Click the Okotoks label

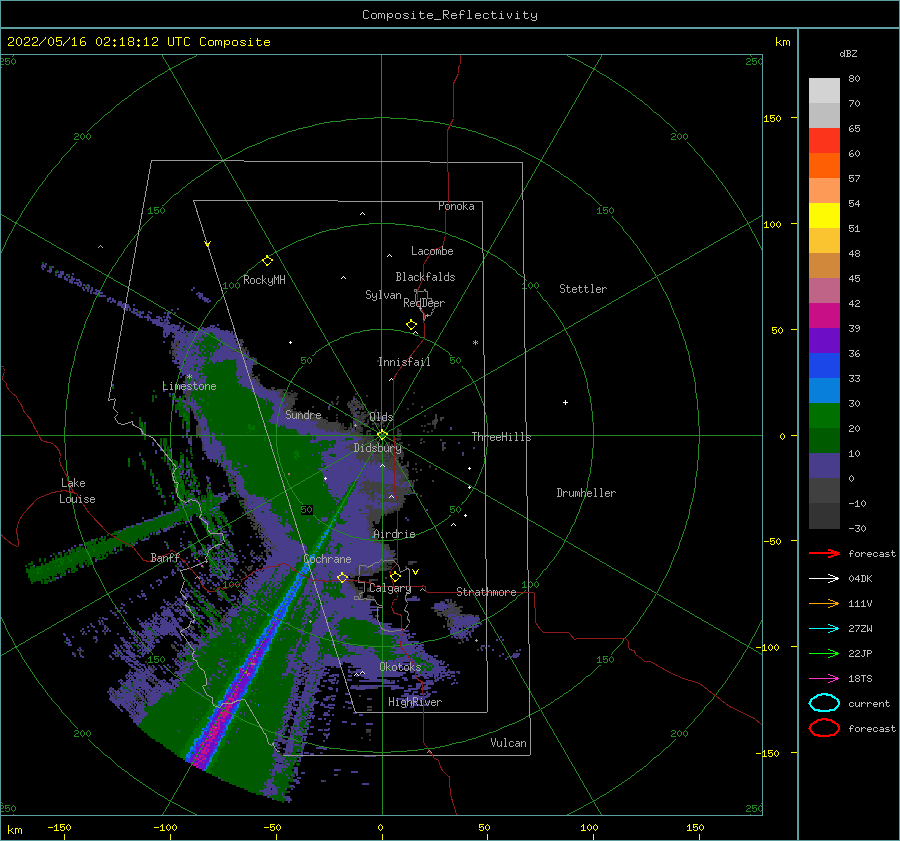(x=400, y=666)
